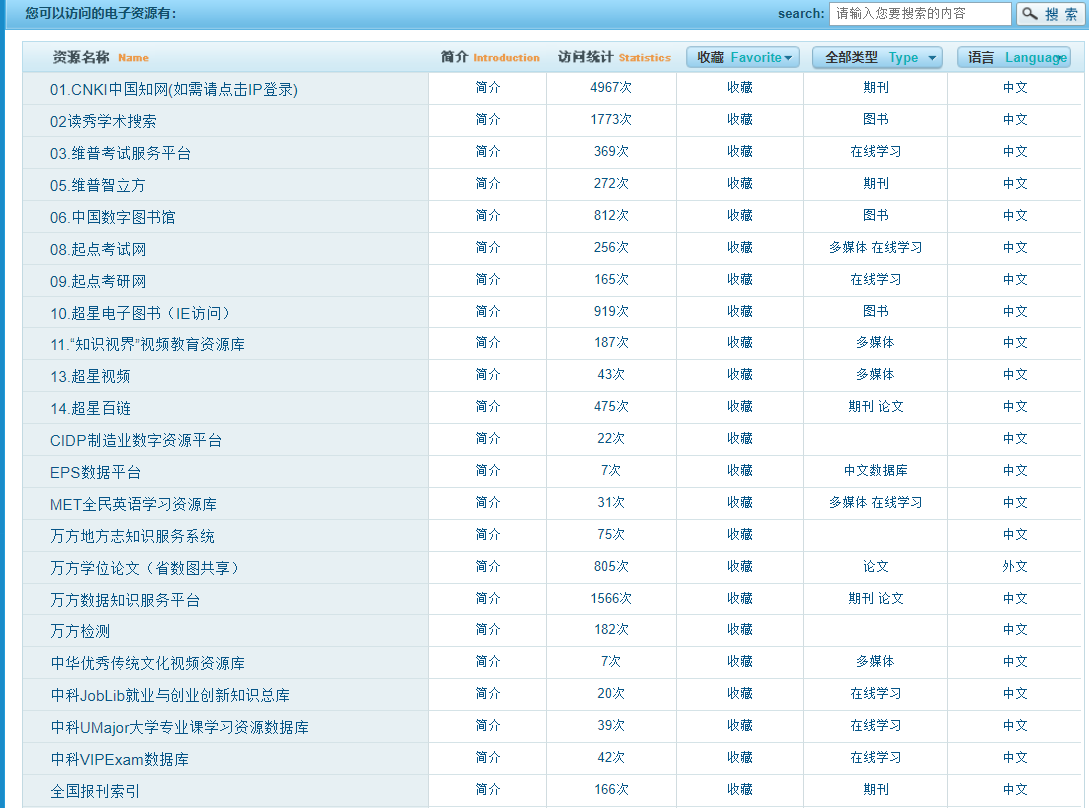Open 02读秀学术搜索 resource
This screenshot has width=1089, height=808.
pos(103,122)
